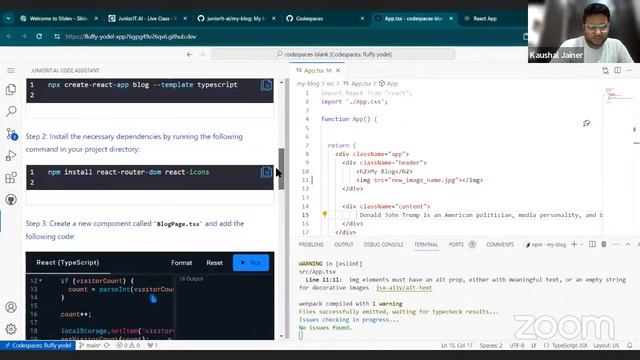Click the Spaces: 2 status bar entry
Screen dimensions: 640x360
point(491,345)
